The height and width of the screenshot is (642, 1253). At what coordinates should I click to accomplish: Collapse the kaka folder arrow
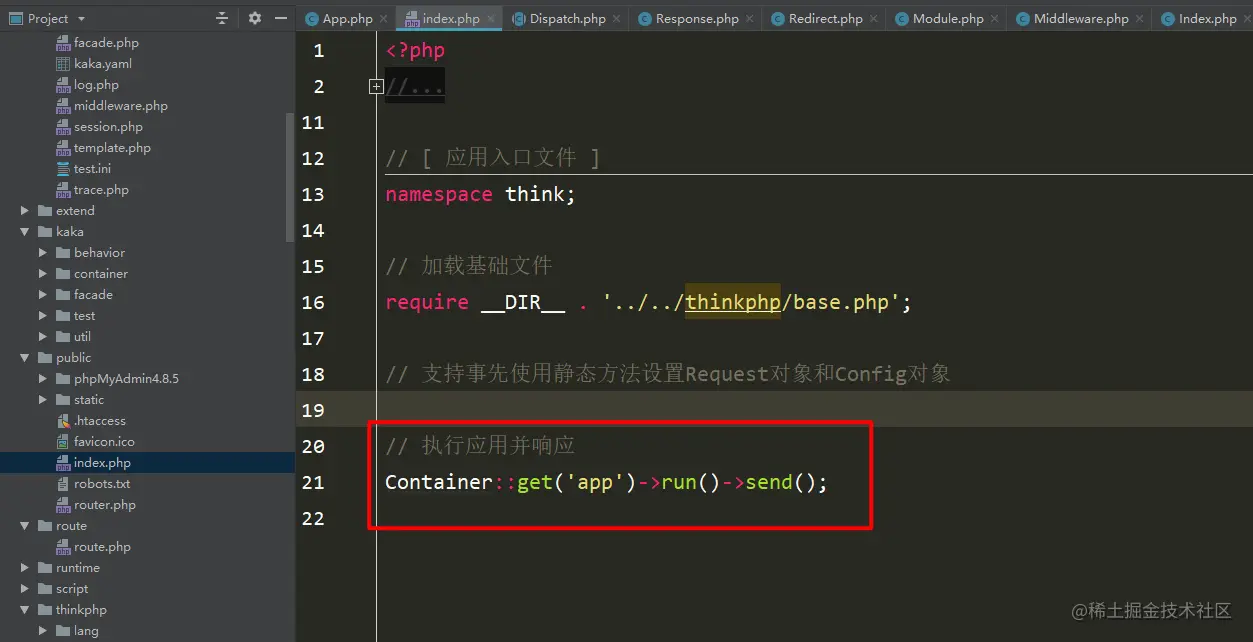25,232
